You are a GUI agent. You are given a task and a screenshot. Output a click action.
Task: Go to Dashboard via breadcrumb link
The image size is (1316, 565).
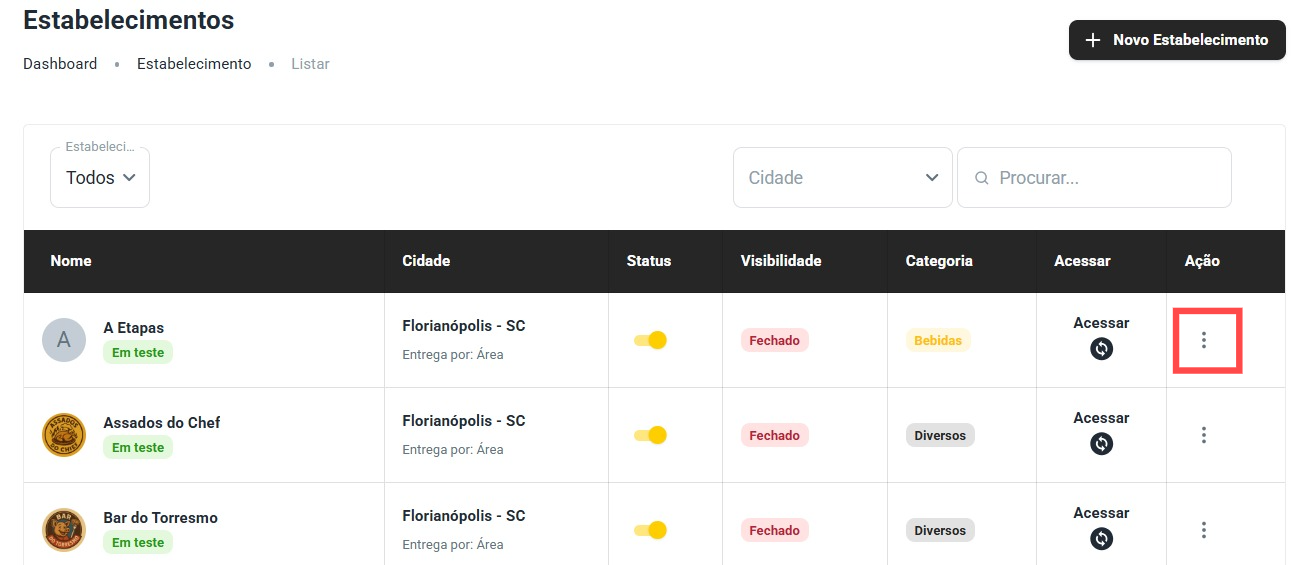60,64
